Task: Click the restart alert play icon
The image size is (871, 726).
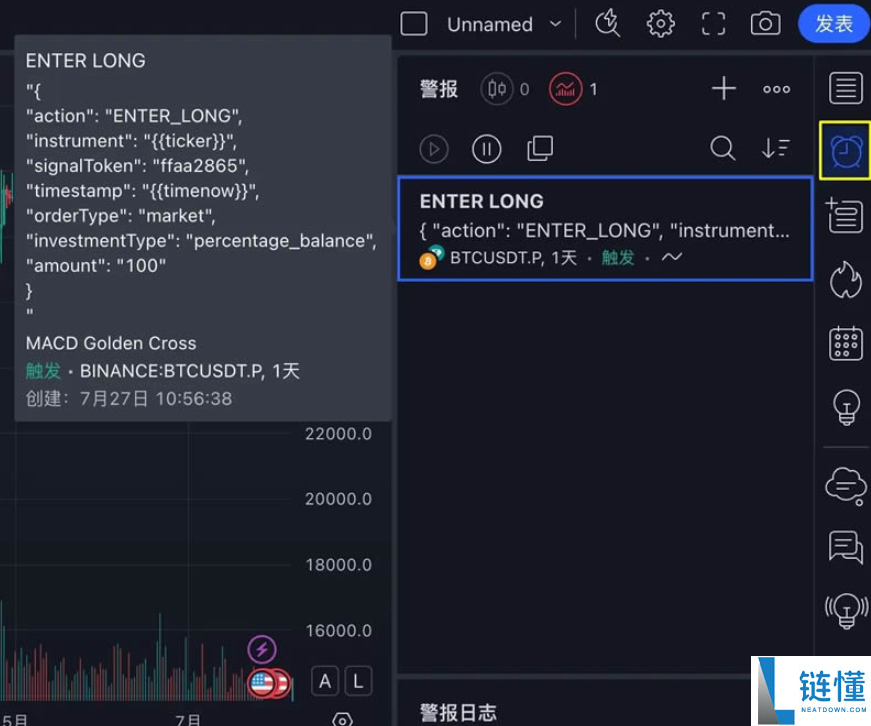Action: coord(434,149)
